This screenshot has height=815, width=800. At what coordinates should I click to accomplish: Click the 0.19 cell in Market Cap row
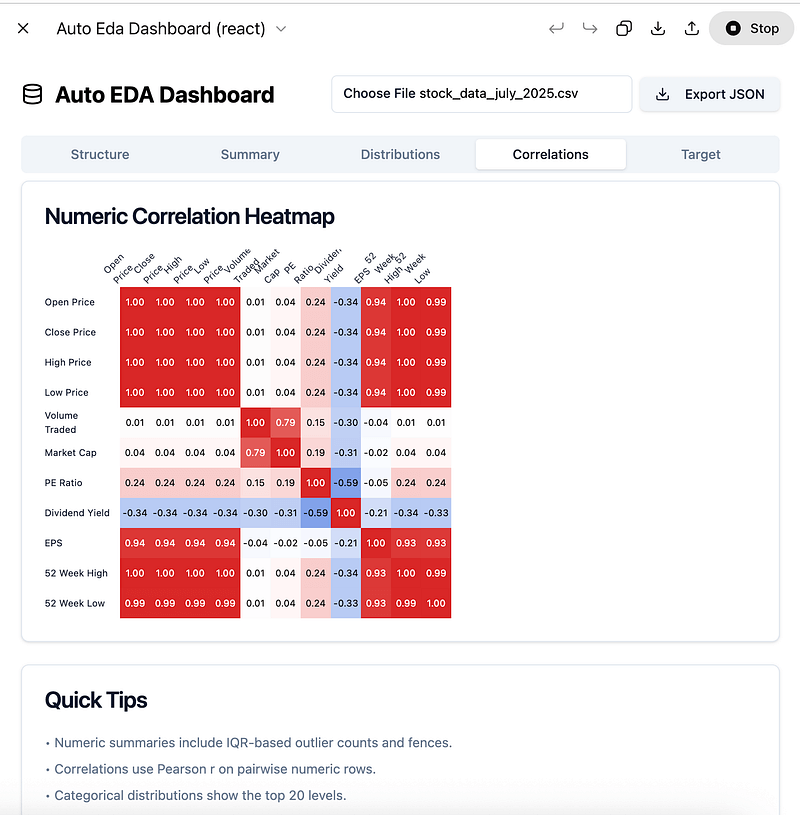(316, 453)
